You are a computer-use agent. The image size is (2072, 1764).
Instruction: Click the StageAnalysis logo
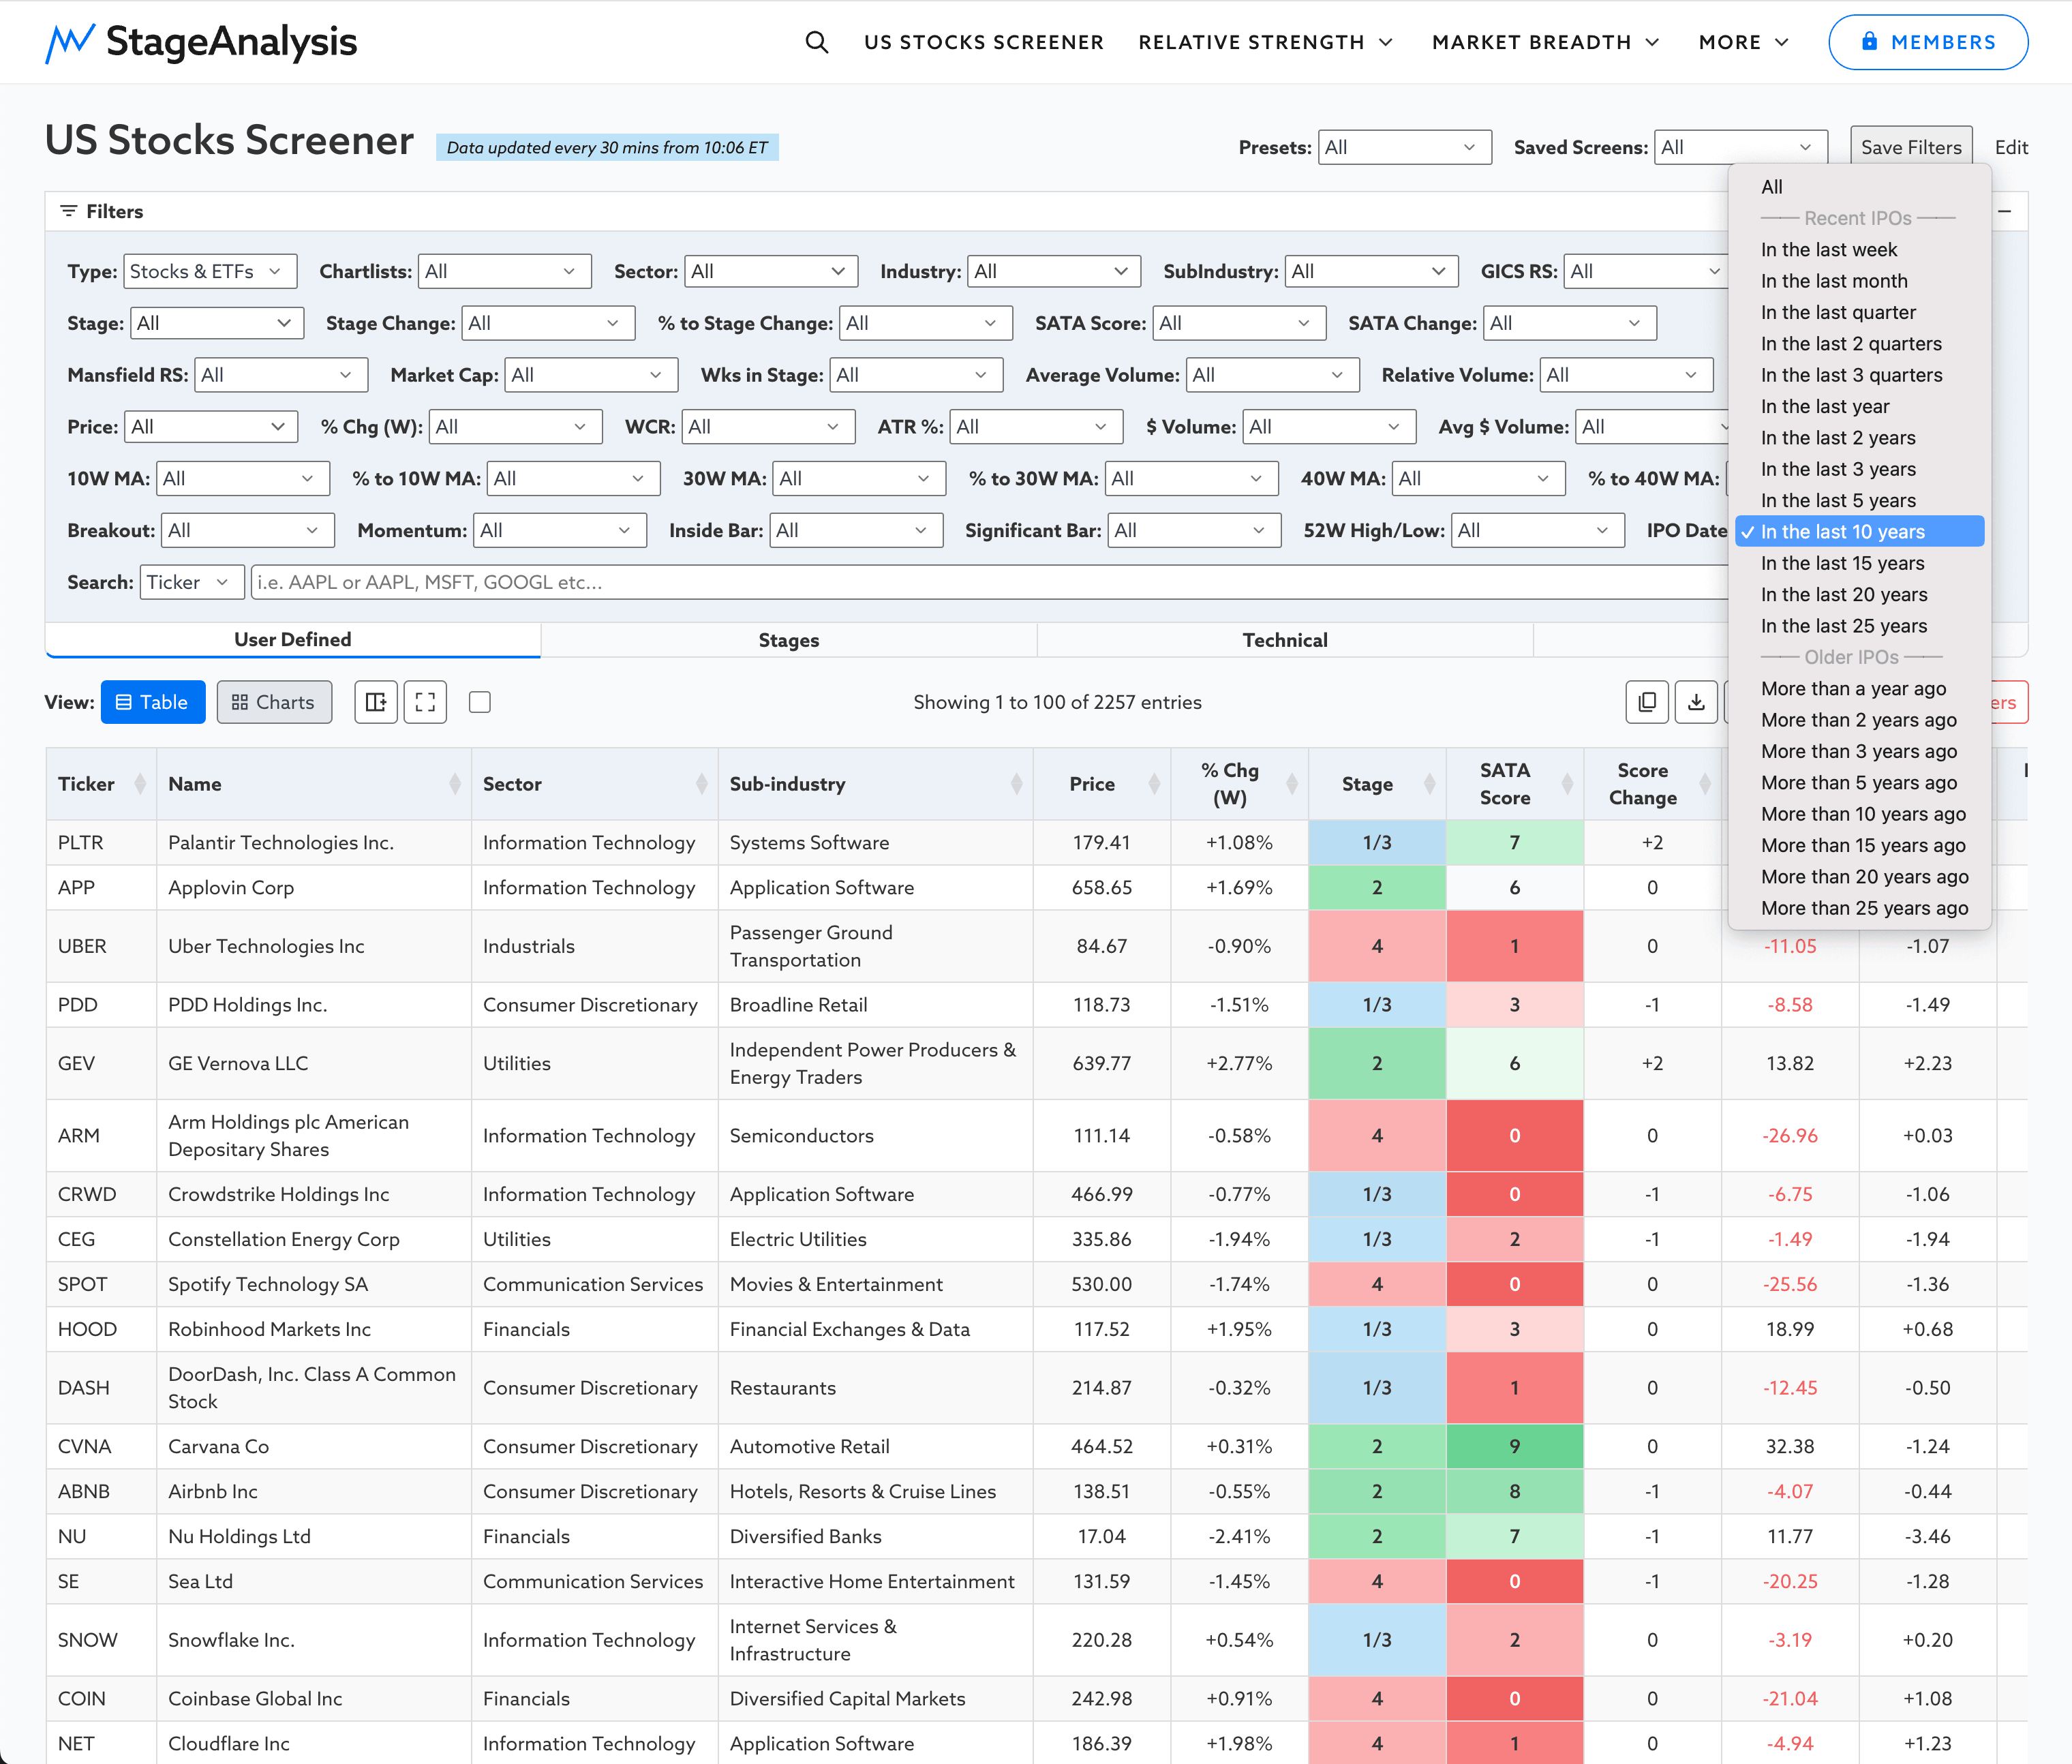tap(201, 42)
